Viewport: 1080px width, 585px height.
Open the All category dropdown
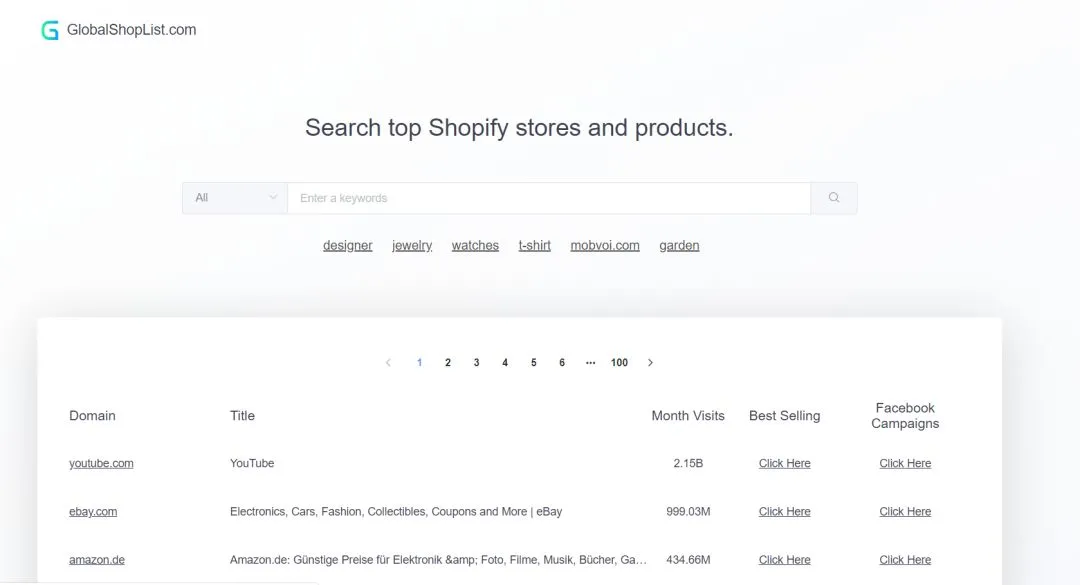[235, 198]
